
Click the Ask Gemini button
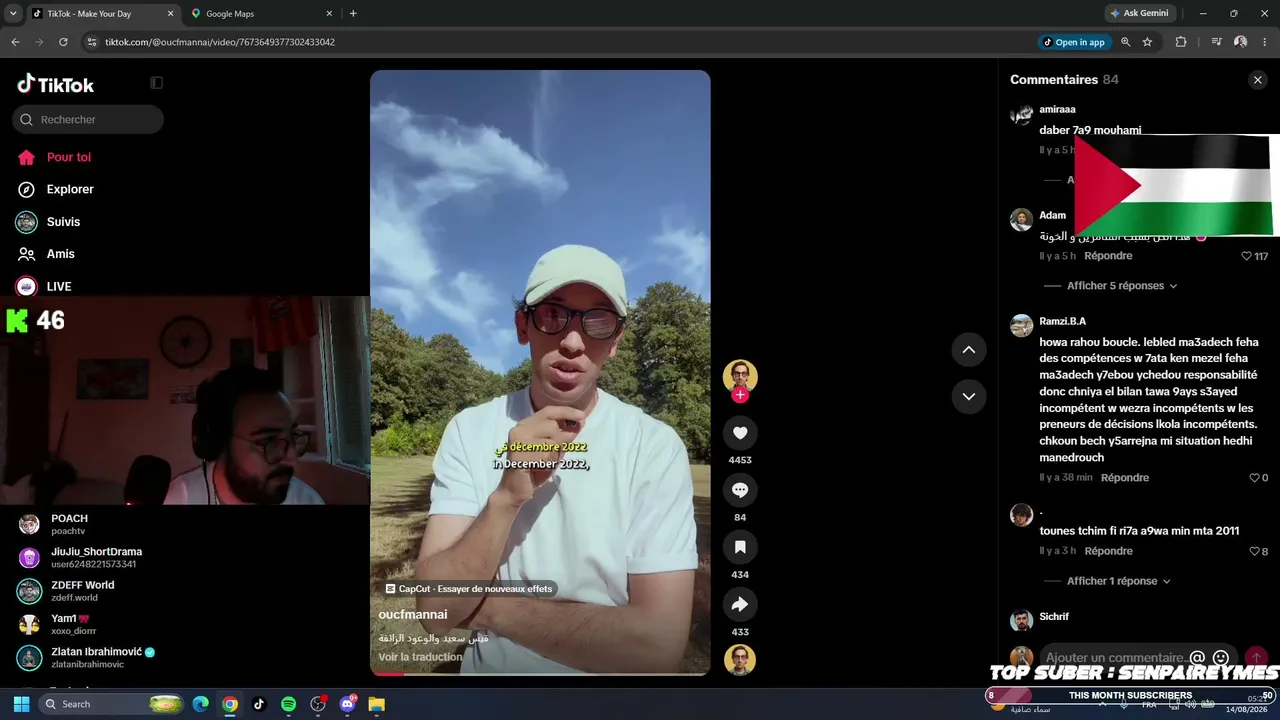point(1139,14)
